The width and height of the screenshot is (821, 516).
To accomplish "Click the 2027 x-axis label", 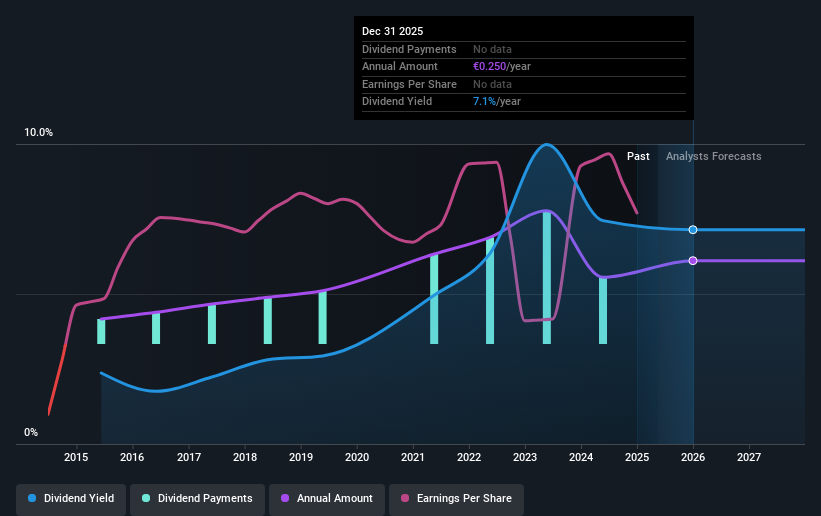I will [749, 457].
